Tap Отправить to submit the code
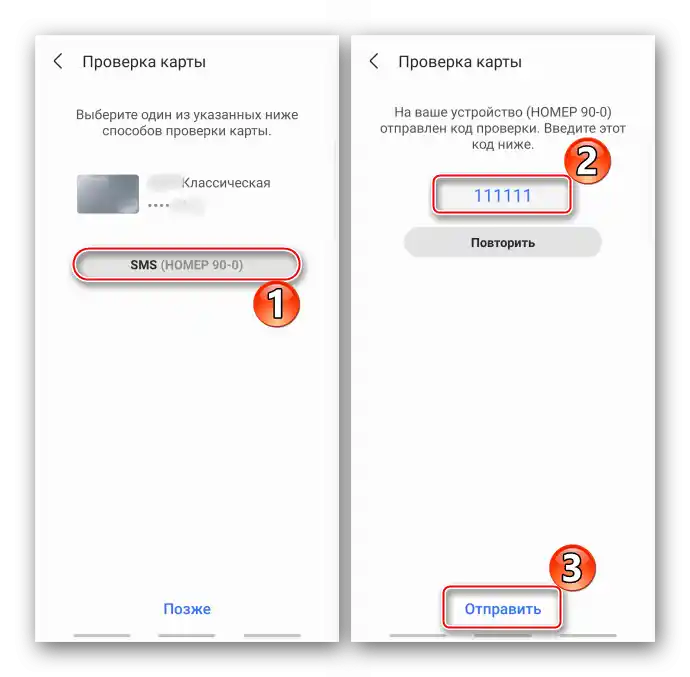This screenshot has height=677, width=690. coord(503,609)
